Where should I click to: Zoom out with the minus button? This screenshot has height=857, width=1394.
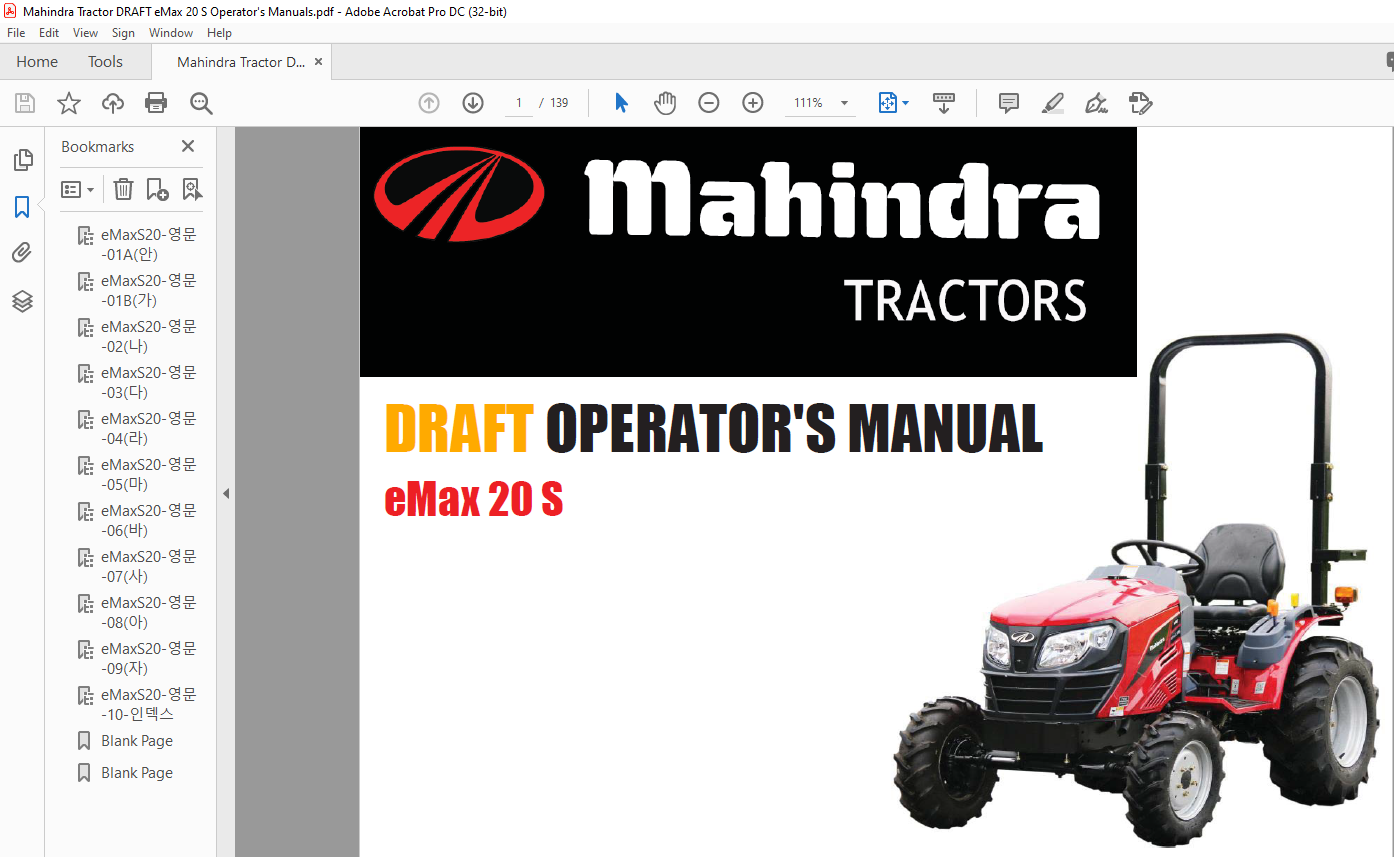click(709, 103)
